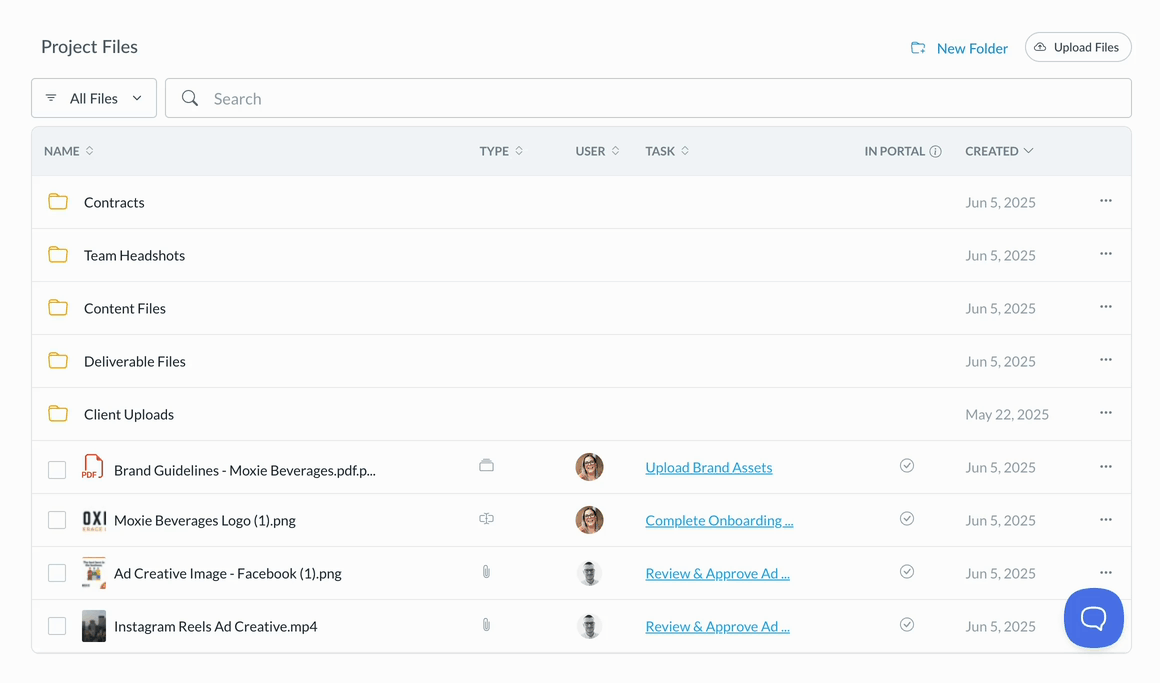
Task: Open the Deliverable Files folder
Action: click(134, 361)
